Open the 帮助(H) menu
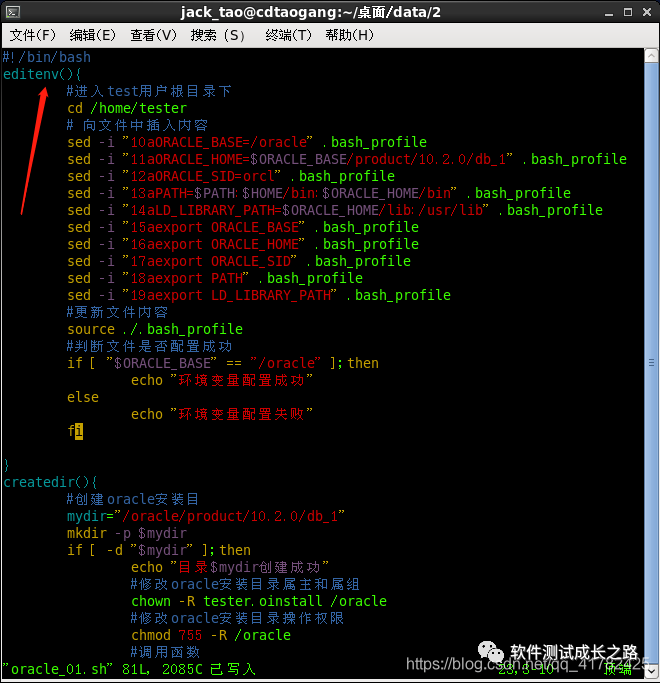 (349, 35)
